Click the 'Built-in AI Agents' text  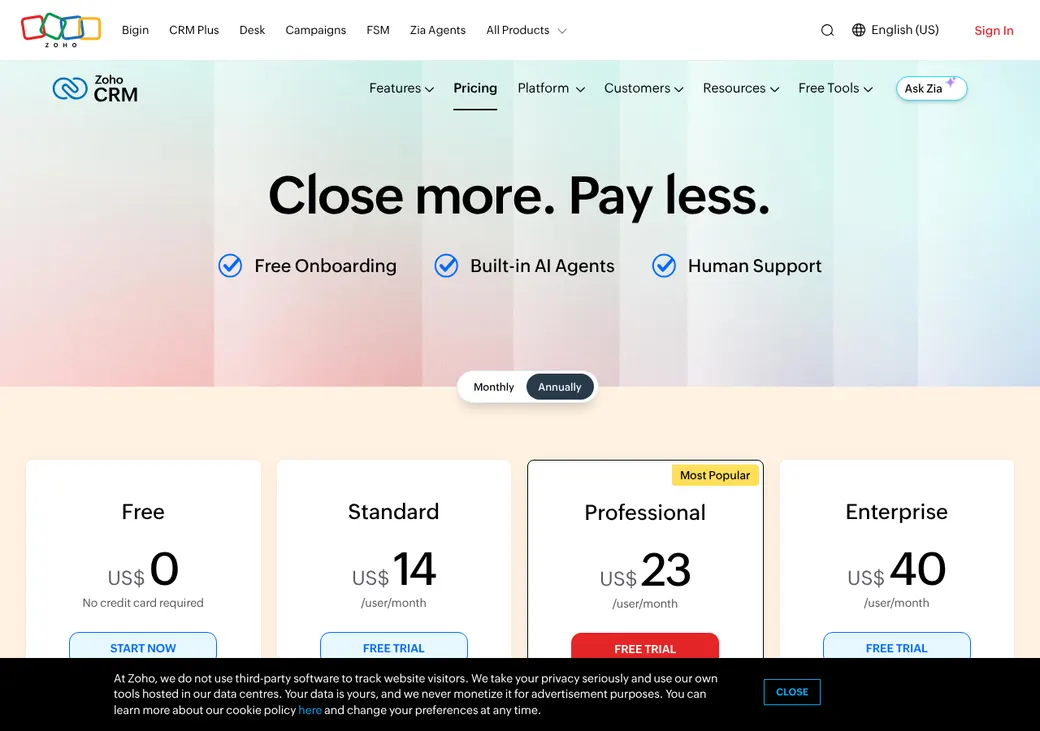(542, 265)
